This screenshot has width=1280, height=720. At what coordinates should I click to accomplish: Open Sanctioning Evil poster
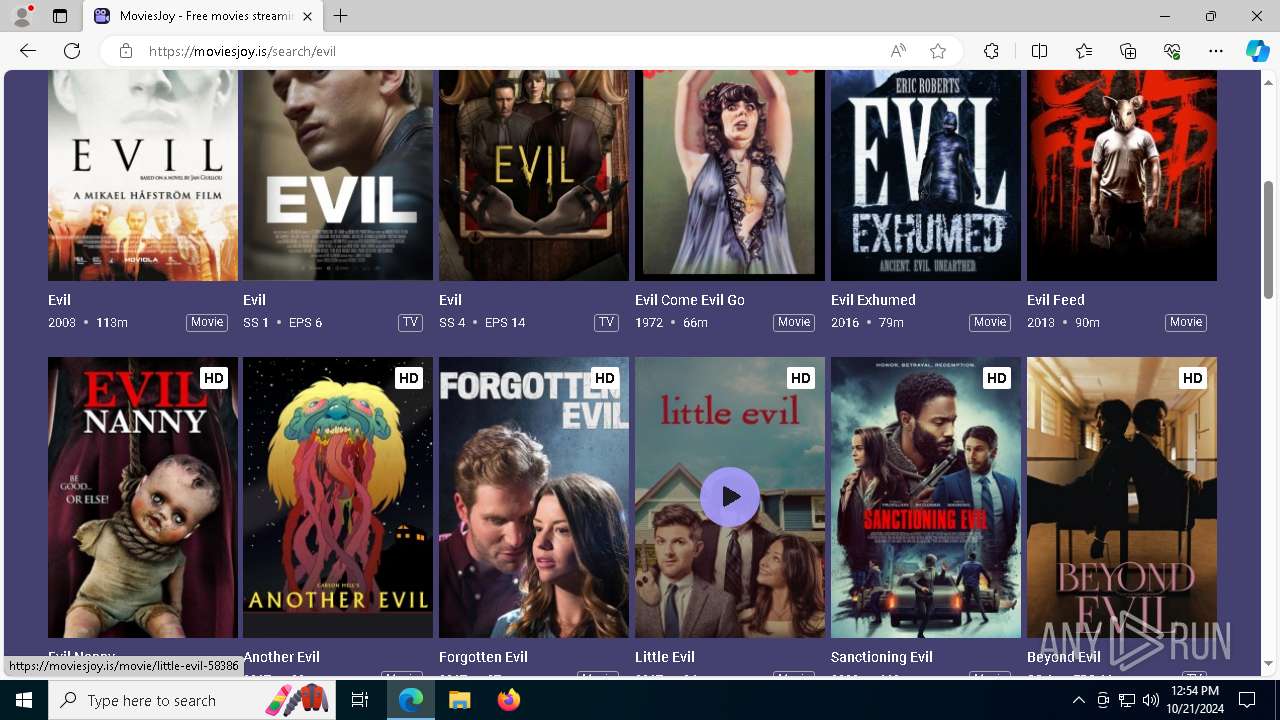(x=926, y=497)
